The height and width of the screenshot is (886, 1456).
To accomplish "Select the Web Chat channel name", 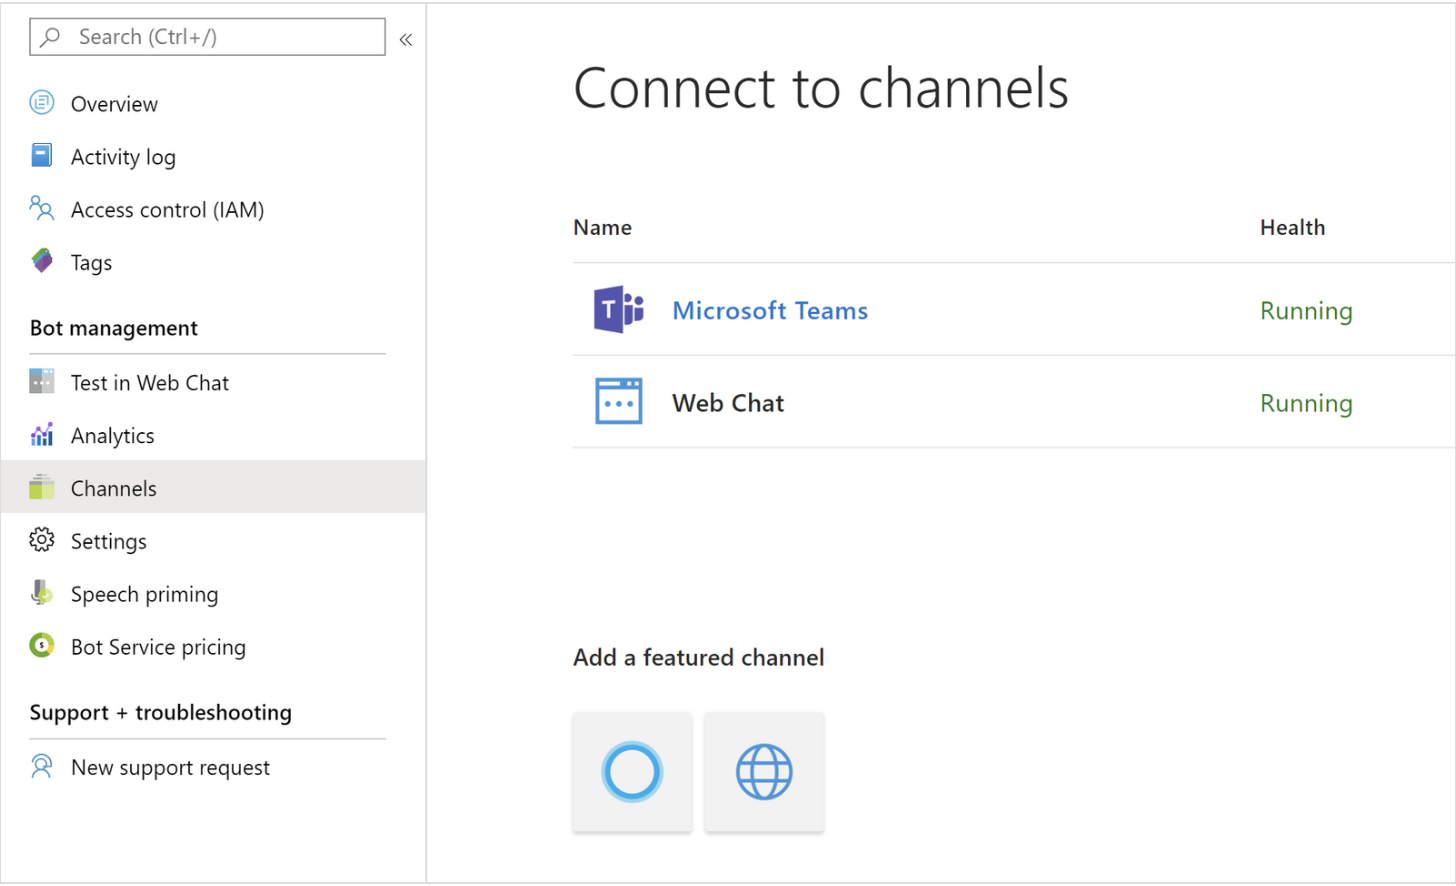I will click(728, 403).
